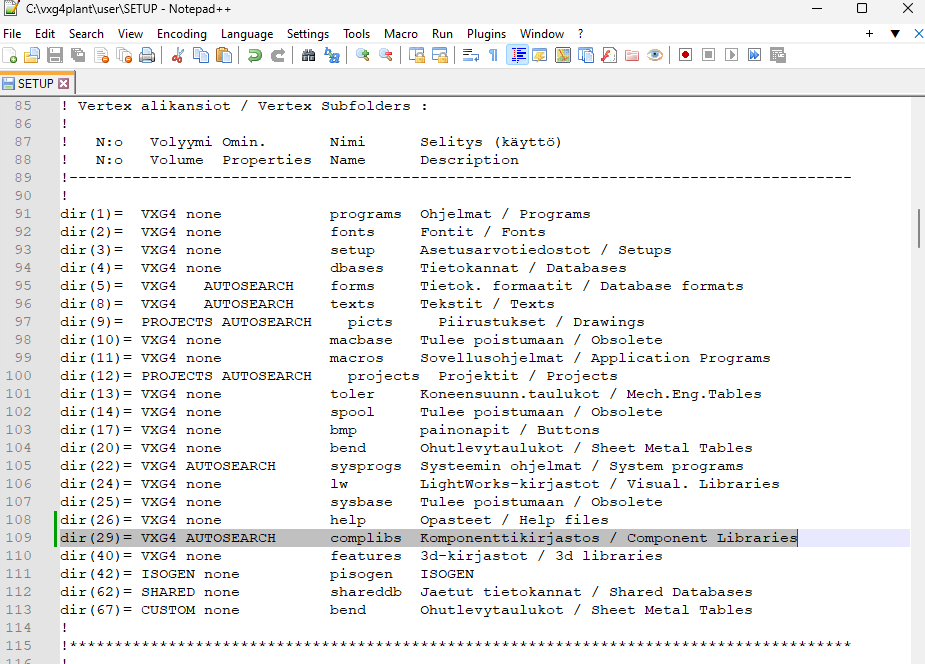The width and height of the screenshot is (925, 664).
Task: Click the Zoom in magnifier icon
Action: (362, 55)
